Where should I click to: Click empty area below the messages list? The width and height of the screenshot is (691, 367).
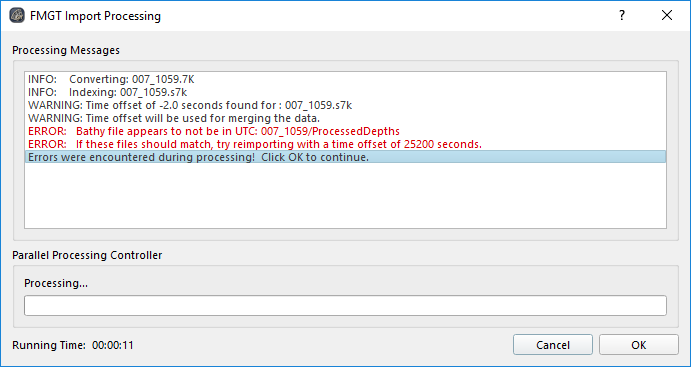coord(345,196)
